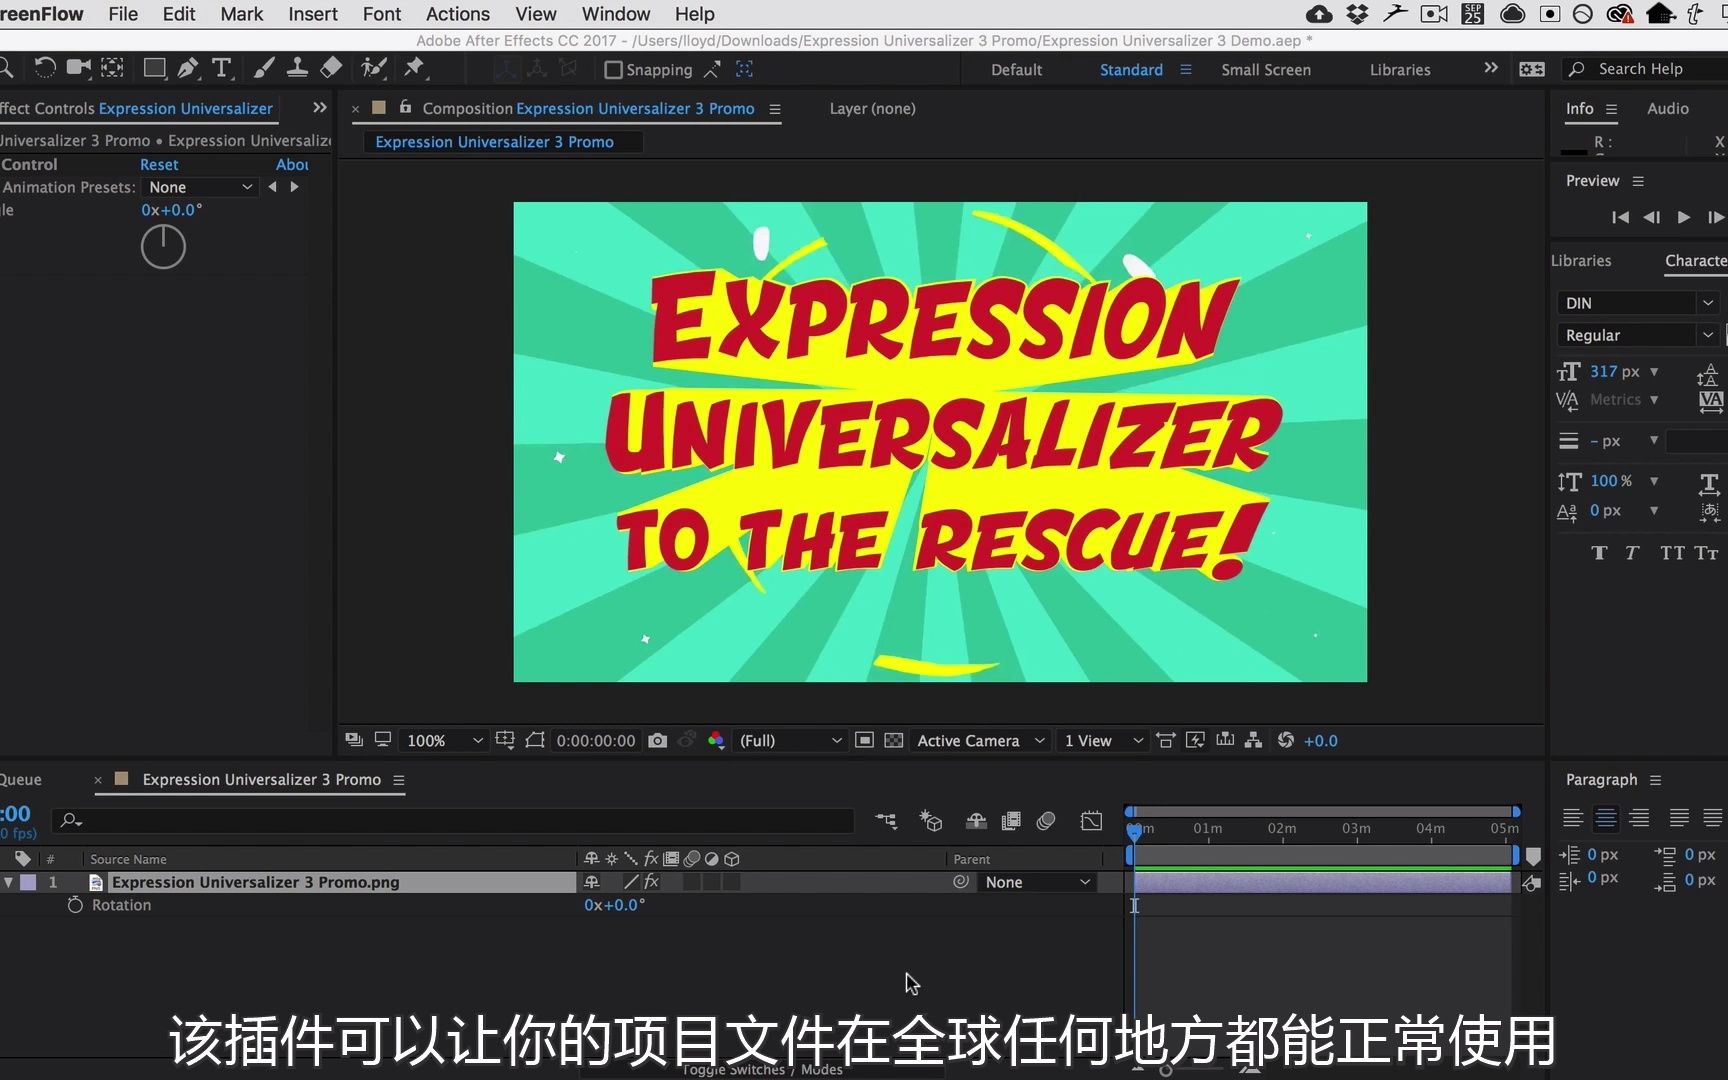Toggle Motion Blur for the Promo.png layer
This screenshot has width=1728, height=1080.
(x=693, y=882)
